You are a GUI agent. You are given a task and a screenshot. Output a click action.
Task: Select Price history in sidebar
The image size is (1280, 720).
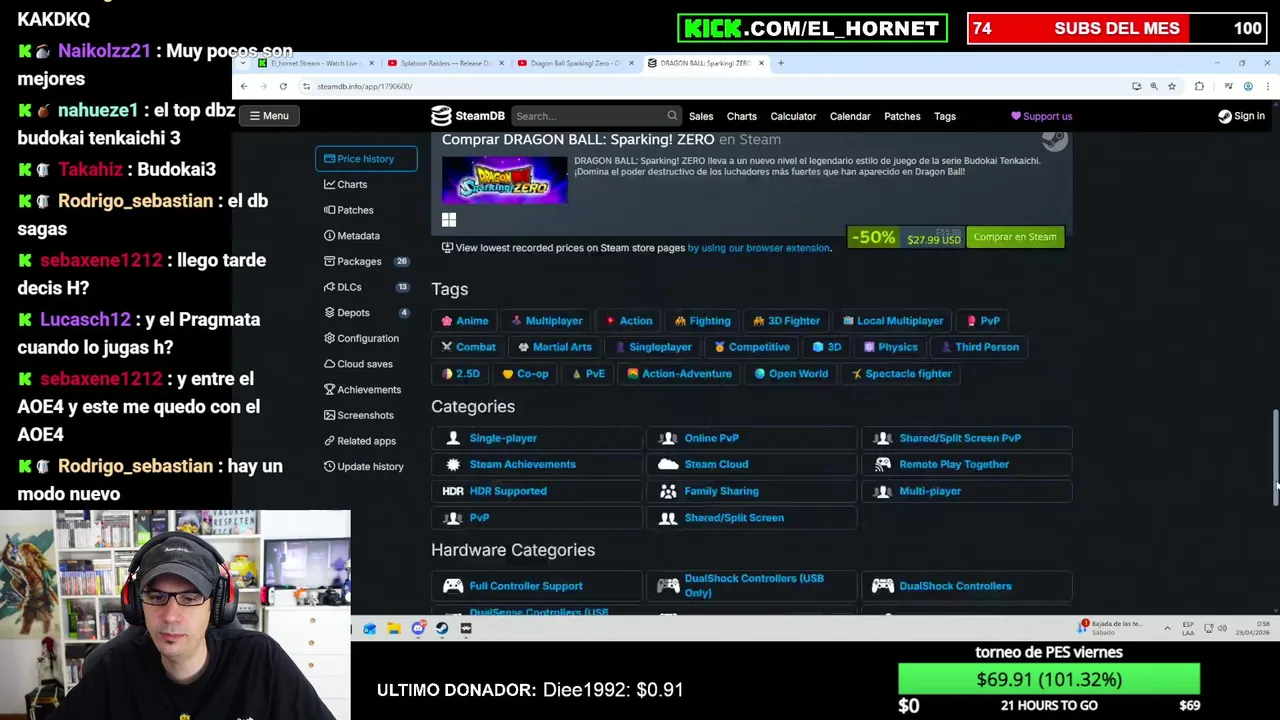366,158
